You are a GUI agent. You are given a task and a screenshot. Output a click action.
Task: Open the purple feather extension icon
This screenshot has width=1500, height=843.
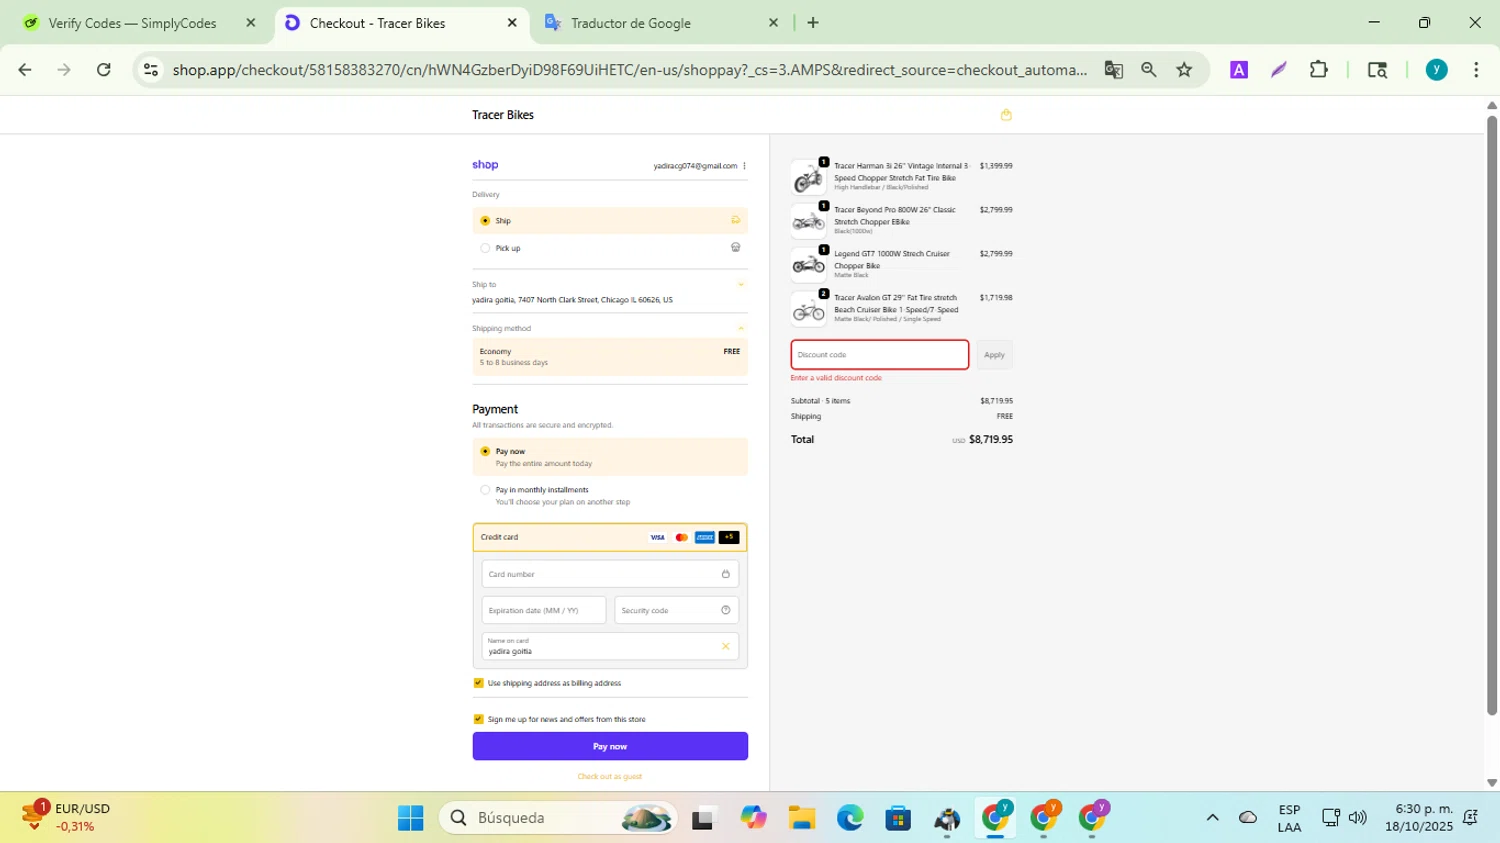[x=1279, y=69]
